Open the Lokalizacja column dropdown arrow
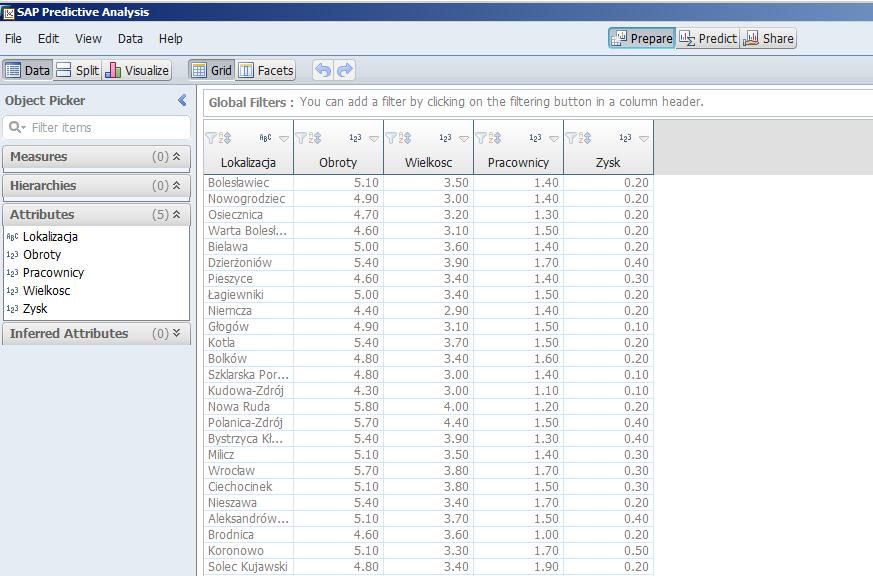 tap(284, 139)
